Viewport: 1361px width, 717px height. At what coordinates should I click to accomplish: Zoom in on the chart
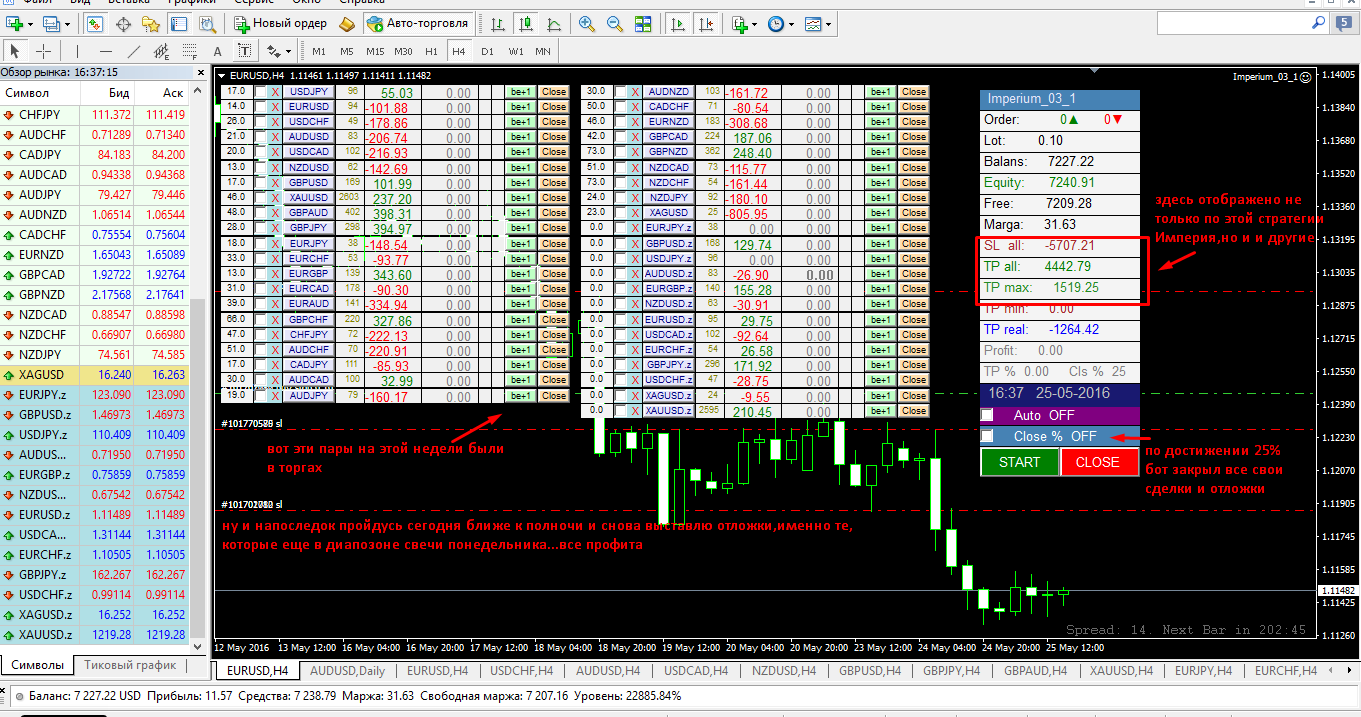pos(586,22)
